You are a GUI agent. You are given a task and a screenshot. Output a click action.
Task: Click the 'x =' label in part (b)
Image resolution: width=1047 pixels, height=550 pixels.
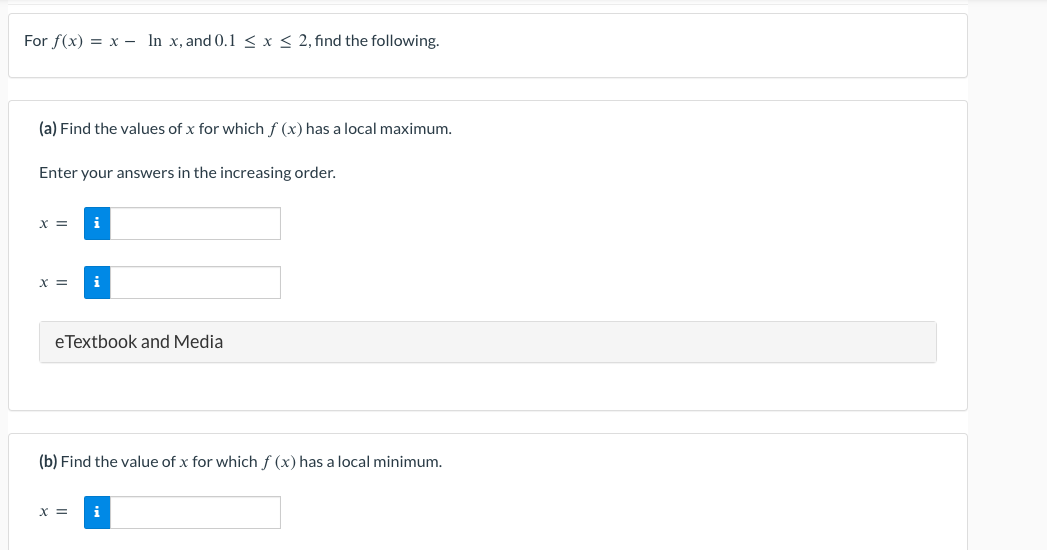[53, 513]
